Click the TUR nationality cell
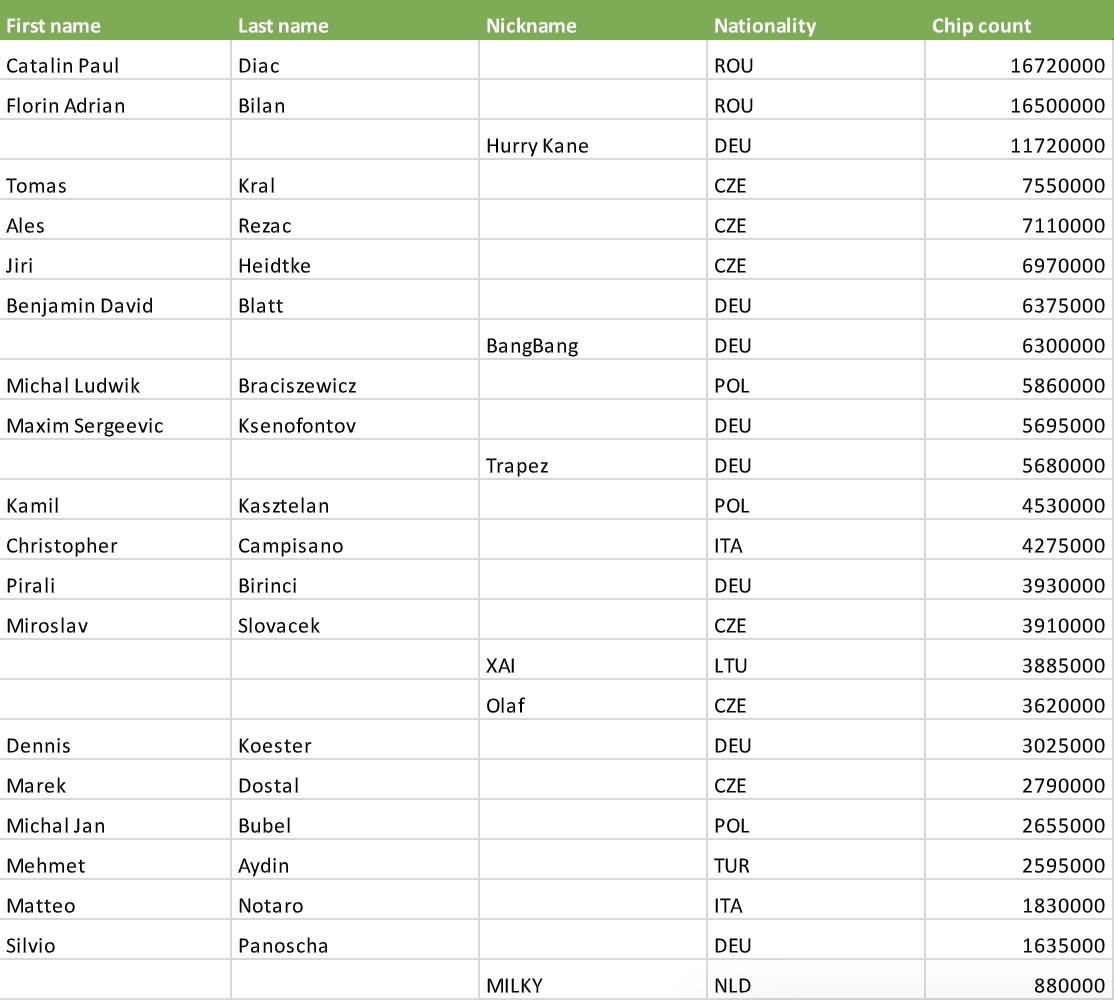1114x1000 pixels. click(732, 866)
